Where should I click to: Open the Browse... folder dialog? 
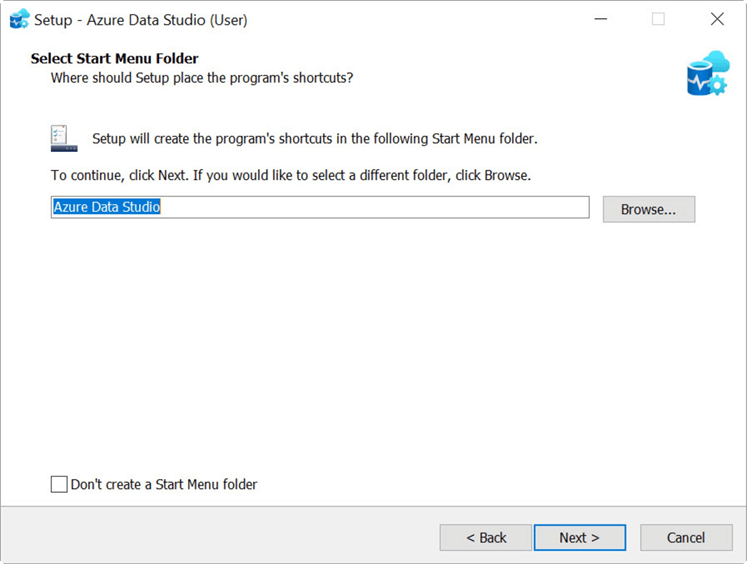[648, 209]
